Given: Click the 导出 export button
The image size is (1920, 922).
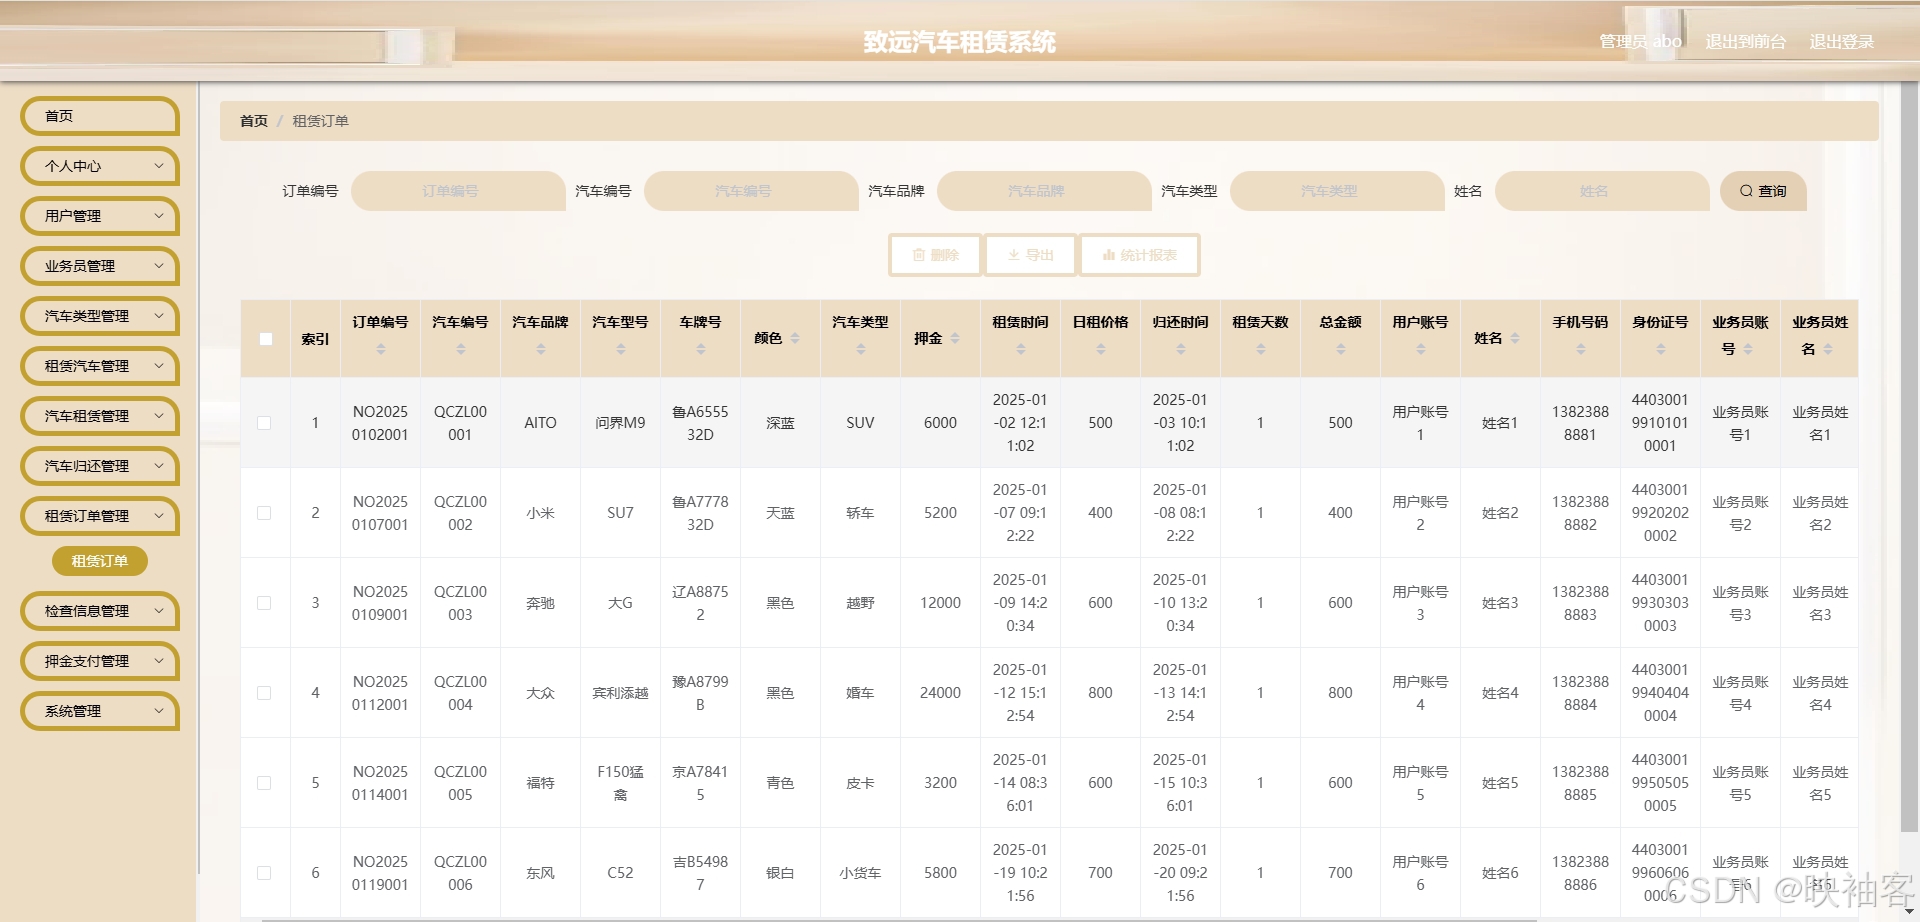Looking at the screenshot, I should pyautogui.click(x=1030, y=255).
